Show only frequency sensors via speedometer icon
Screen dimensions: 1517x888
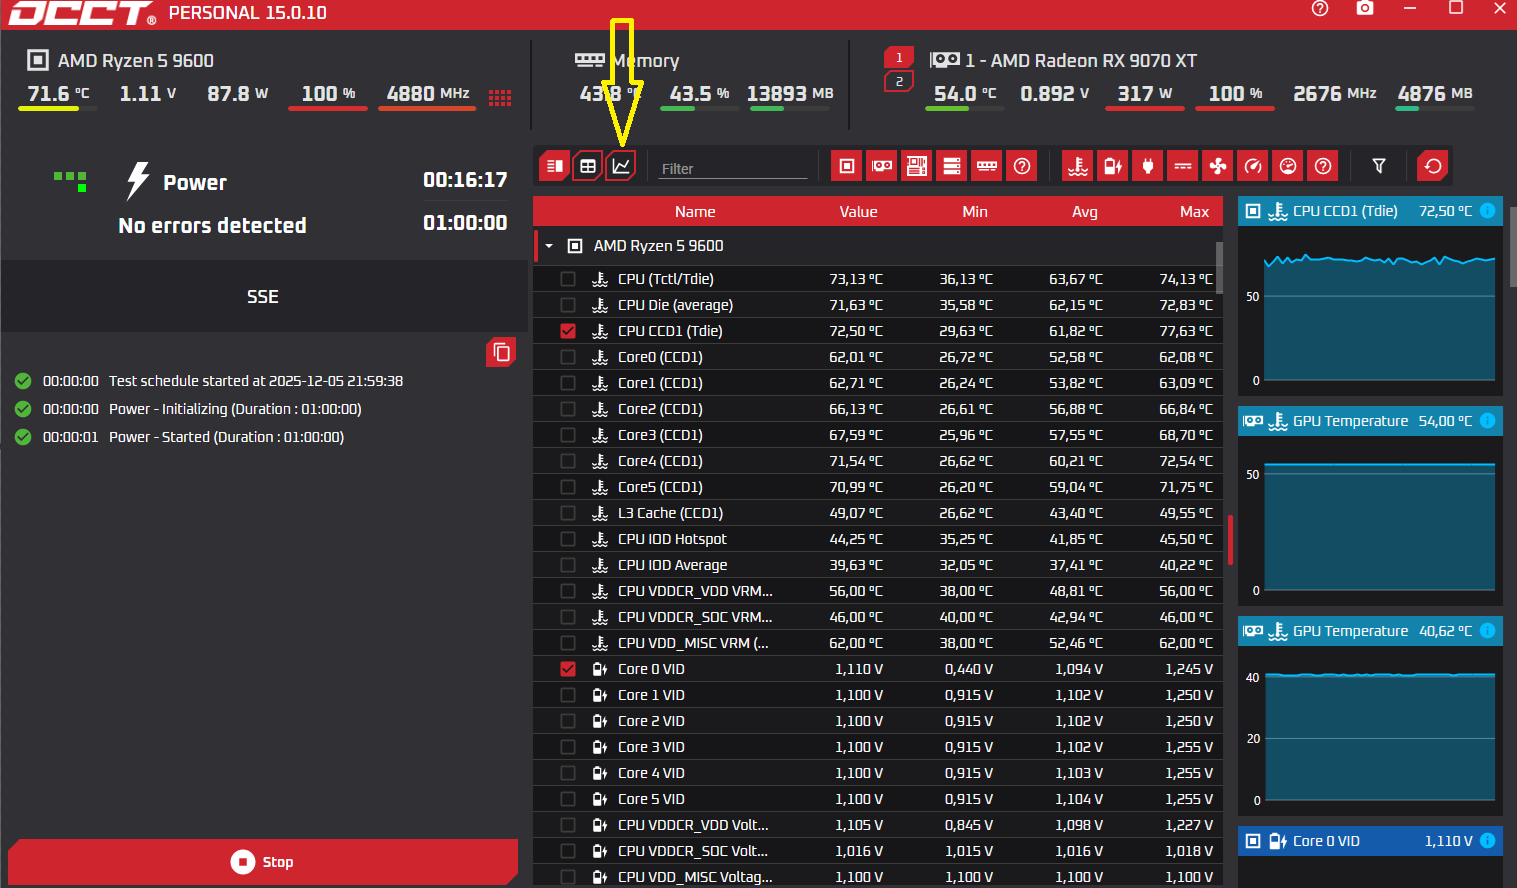1253,166
